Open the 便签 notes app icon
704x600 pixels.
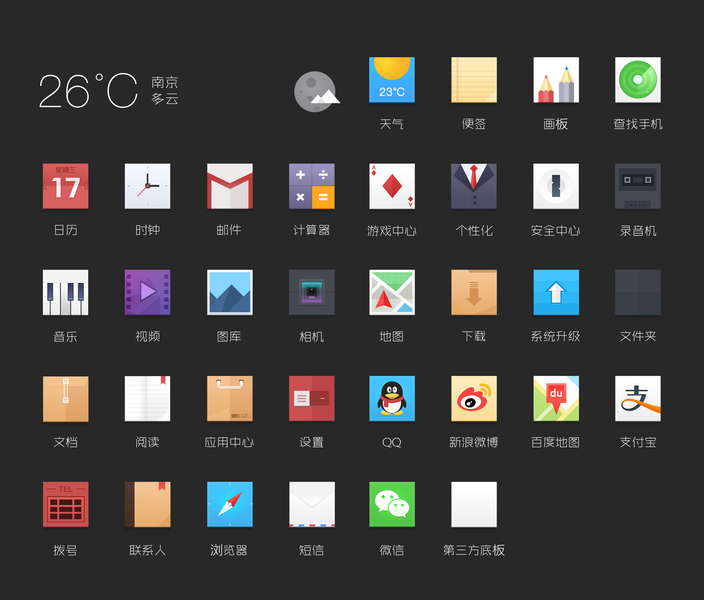(474, 80)
